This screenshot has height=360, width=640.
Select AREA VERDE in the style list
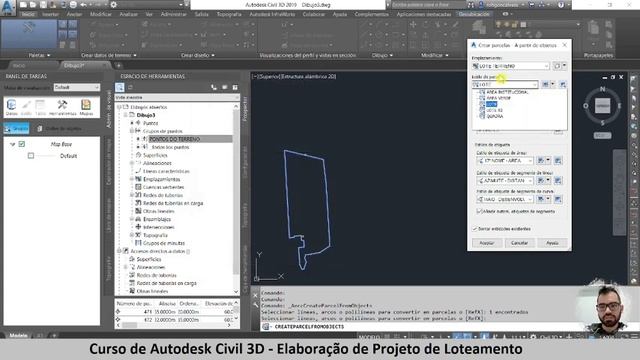point(498,98)
